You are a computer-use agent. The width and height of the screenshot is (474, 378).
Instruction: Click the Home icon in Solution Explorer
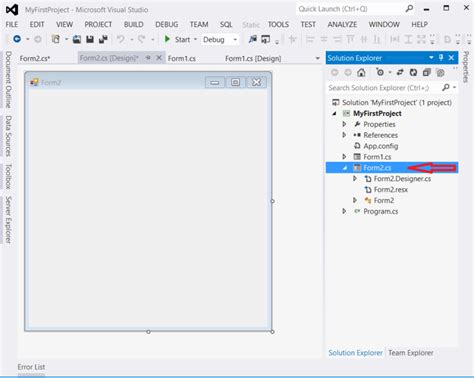[361, 72]
